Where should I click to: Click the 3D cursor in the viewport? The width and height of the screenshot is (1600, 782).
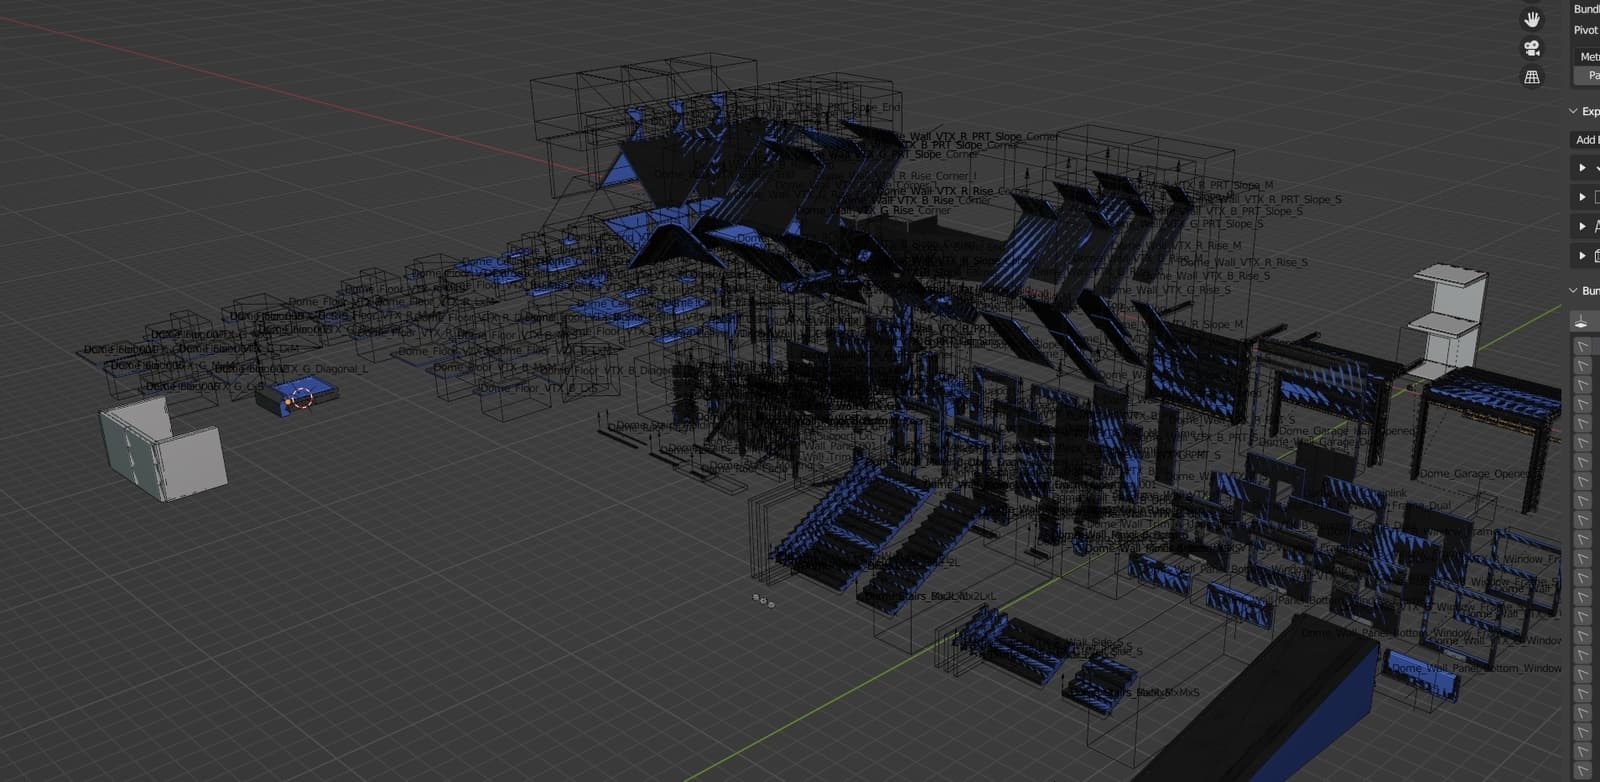point(302,399)
